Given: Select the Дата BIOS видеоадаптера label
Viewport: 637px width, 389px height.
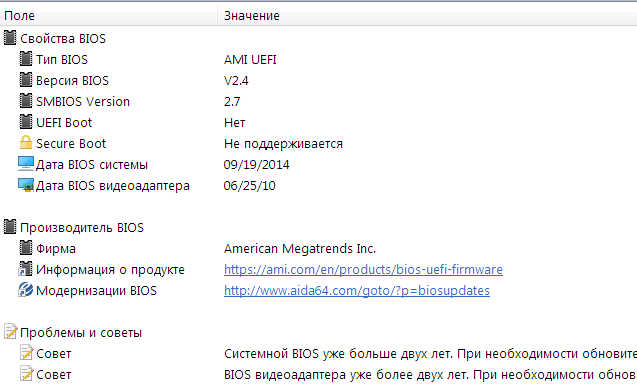Looking at the screenshot, I should [113, 186].
